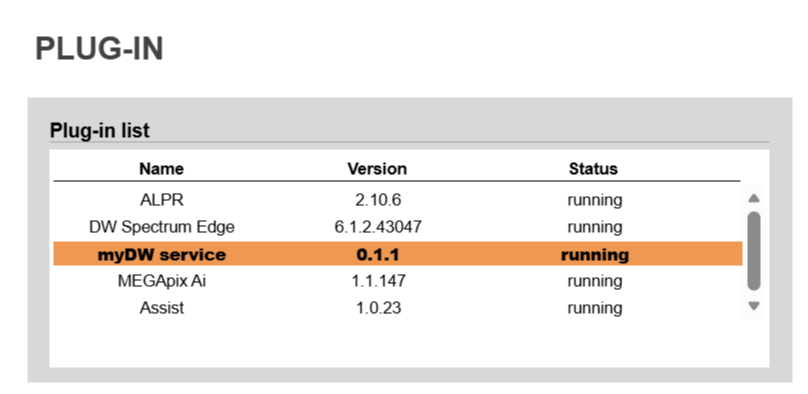The height and width of the screenshot is (394, 808).
Task: Click the Version column header
Action: 377,168
